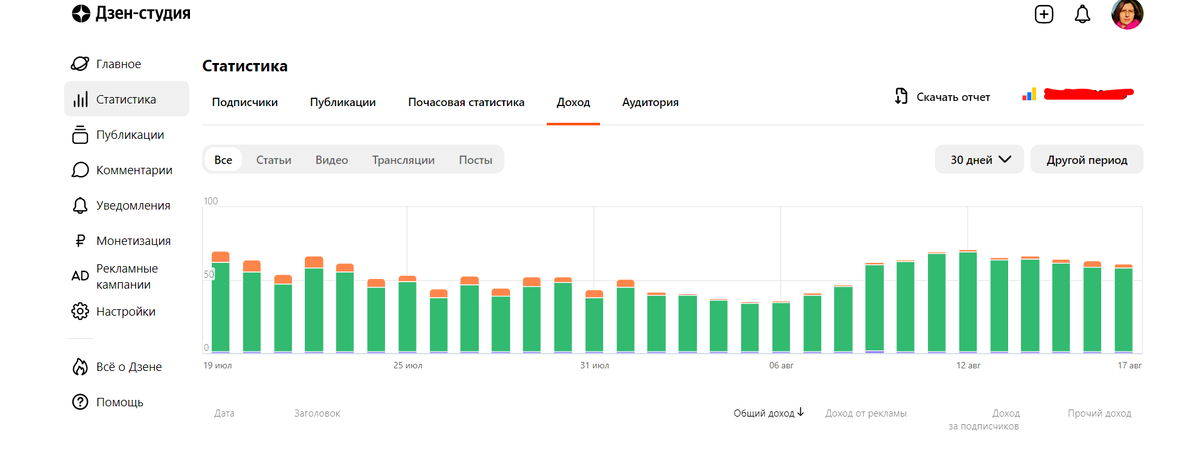Go to Комментарии in sidebar
1200x459 pixels.
tap(134, 170)
